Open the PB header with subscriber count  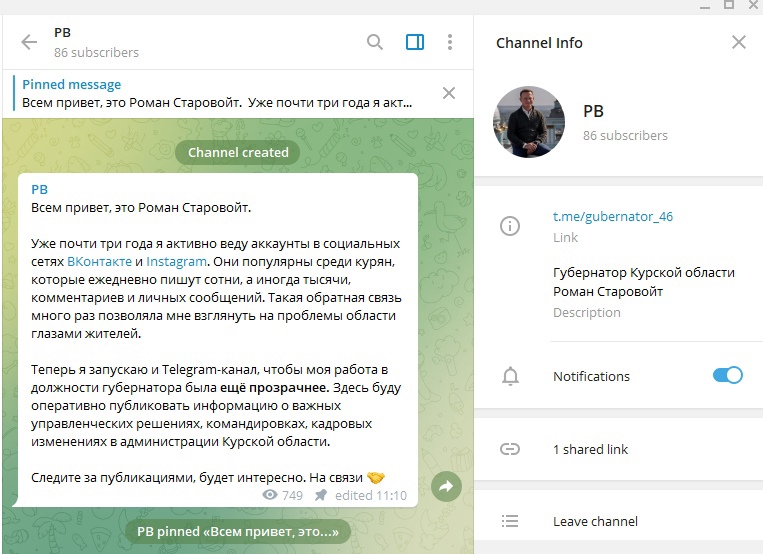point(96,42)
